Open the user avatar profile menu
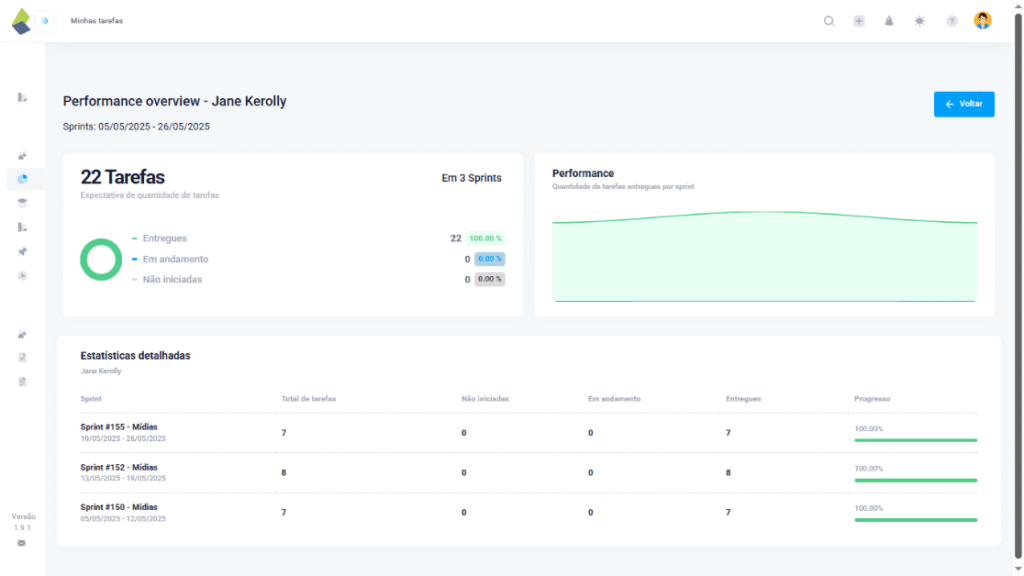This screenshot has height=576, width=1024. click(x=982, y=21)
